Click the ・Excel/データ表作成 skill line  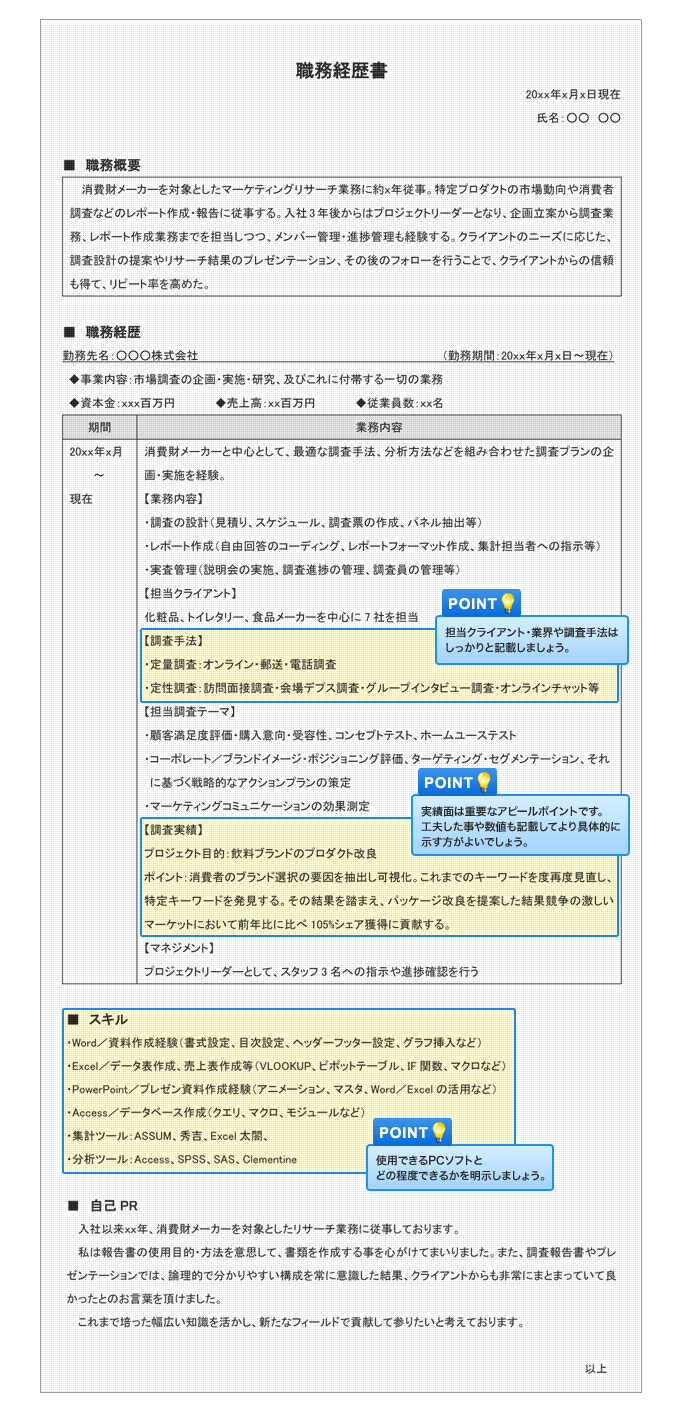click(286, 1066)
